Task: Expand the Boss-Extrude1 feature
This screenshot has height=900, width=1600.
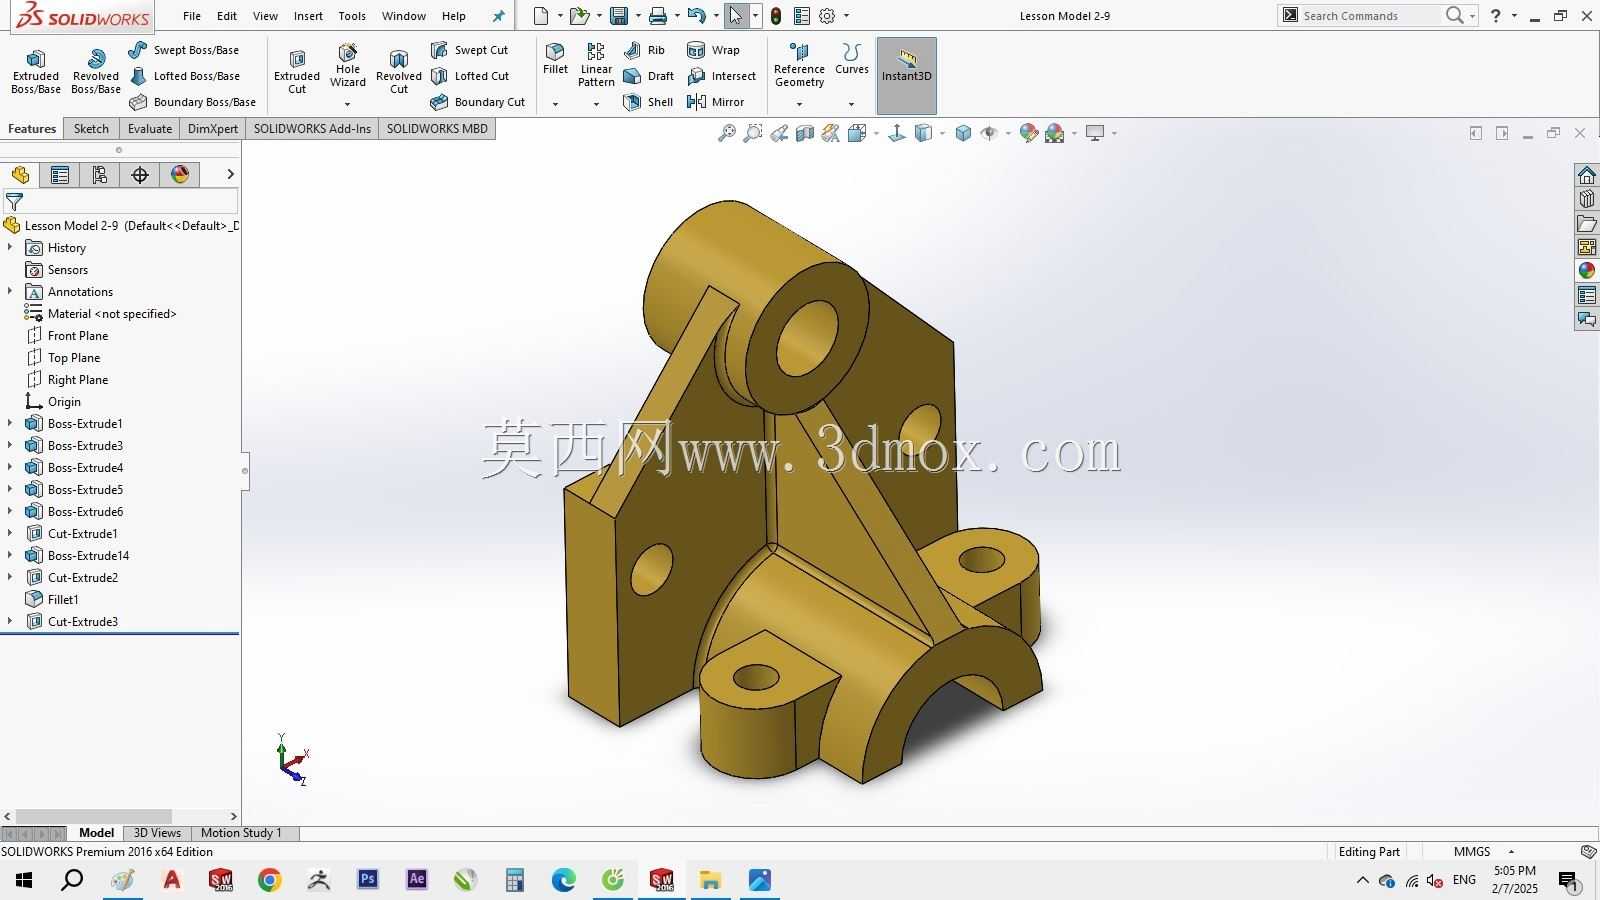Action: click(x=10, y=423)
